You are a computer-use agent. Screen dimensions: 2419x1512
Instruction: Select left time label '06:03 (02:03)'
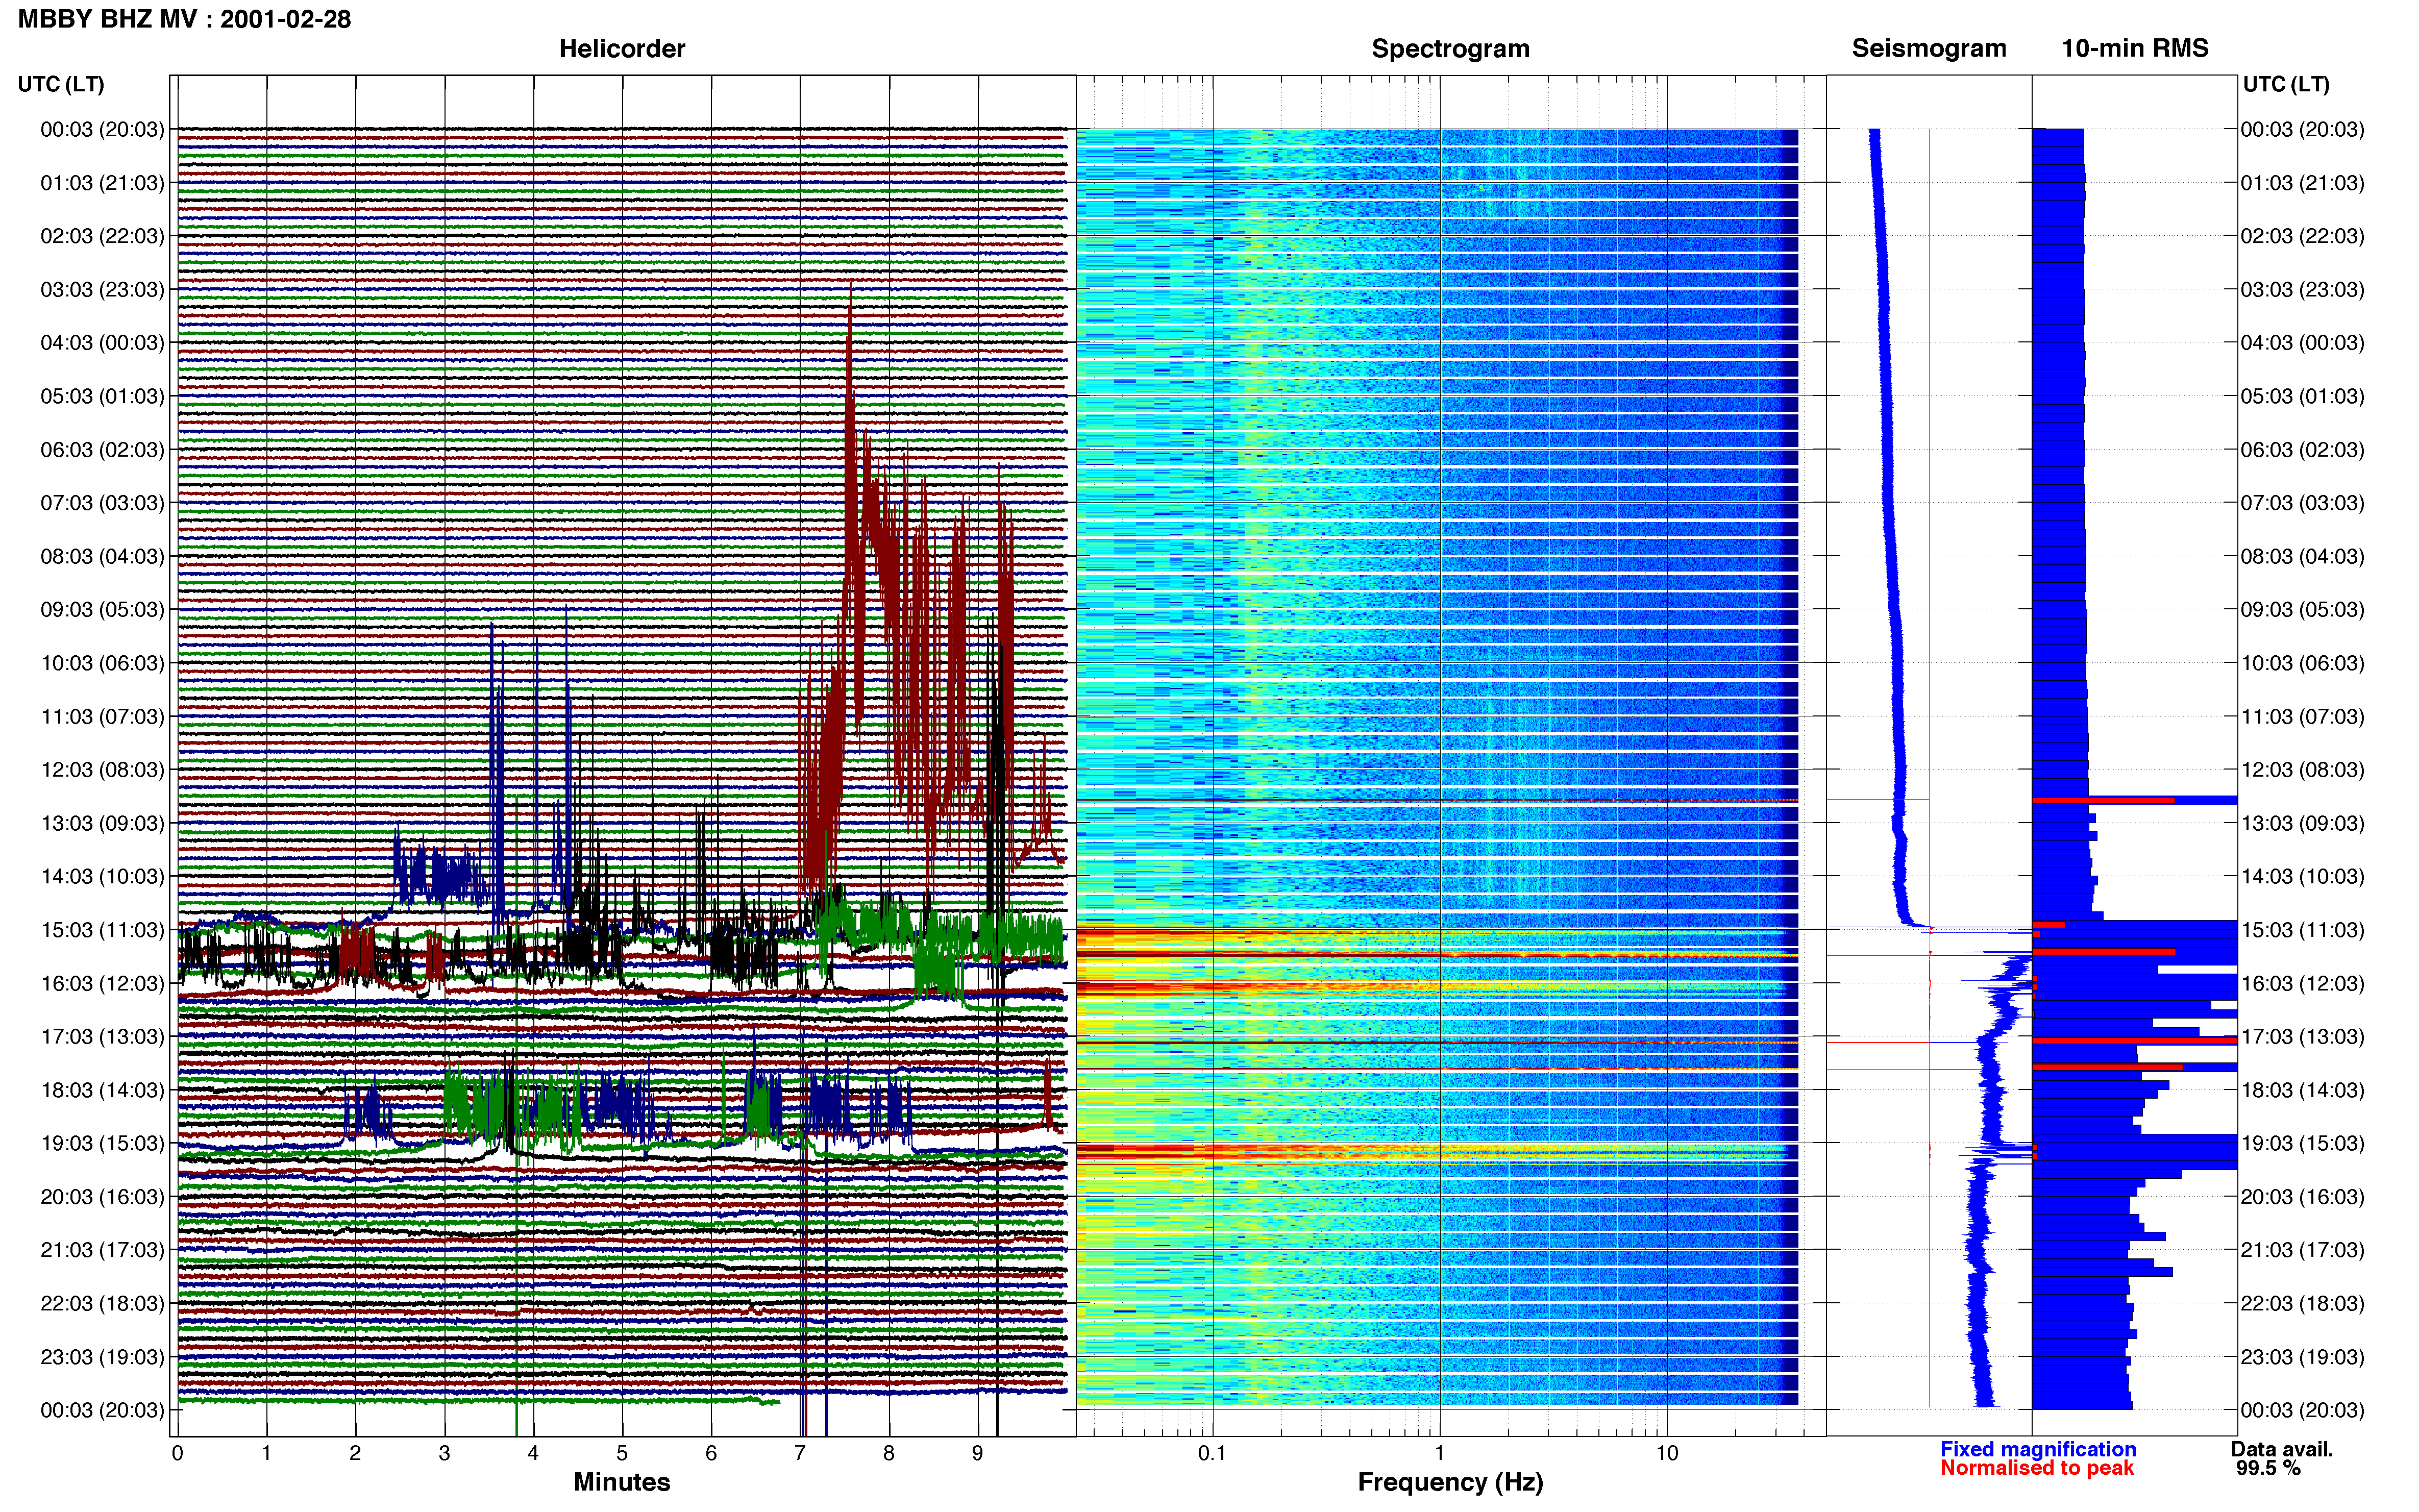click(102, 450)
